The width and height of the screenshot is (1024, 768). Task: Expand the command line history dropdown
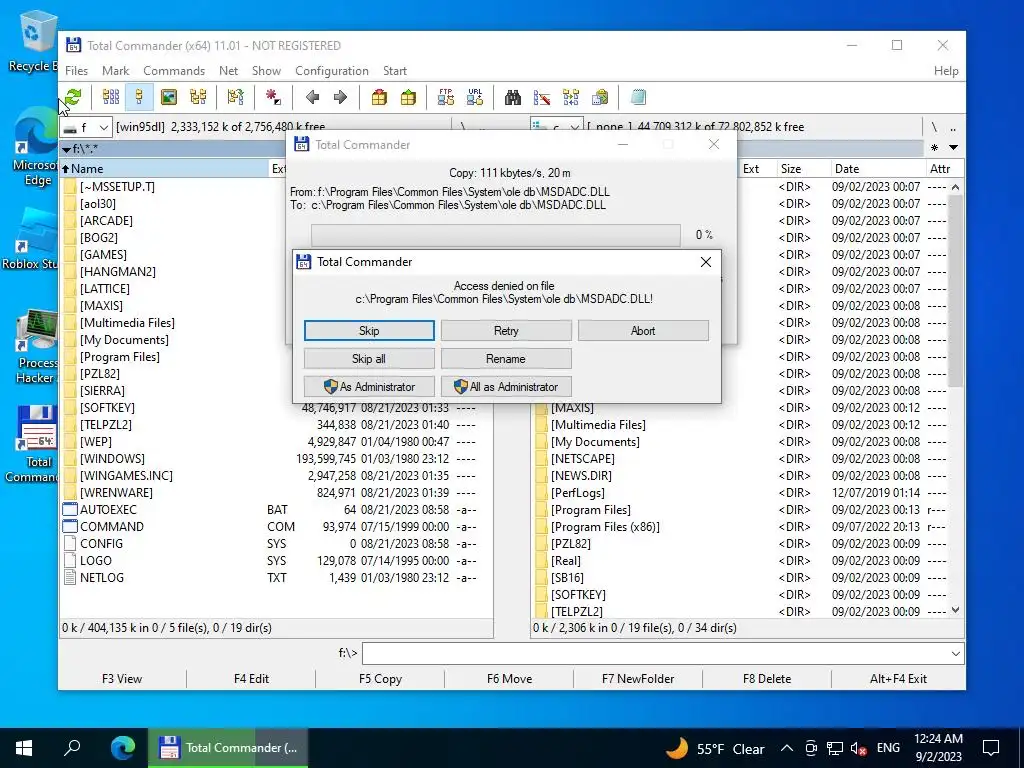pos(956,653)
